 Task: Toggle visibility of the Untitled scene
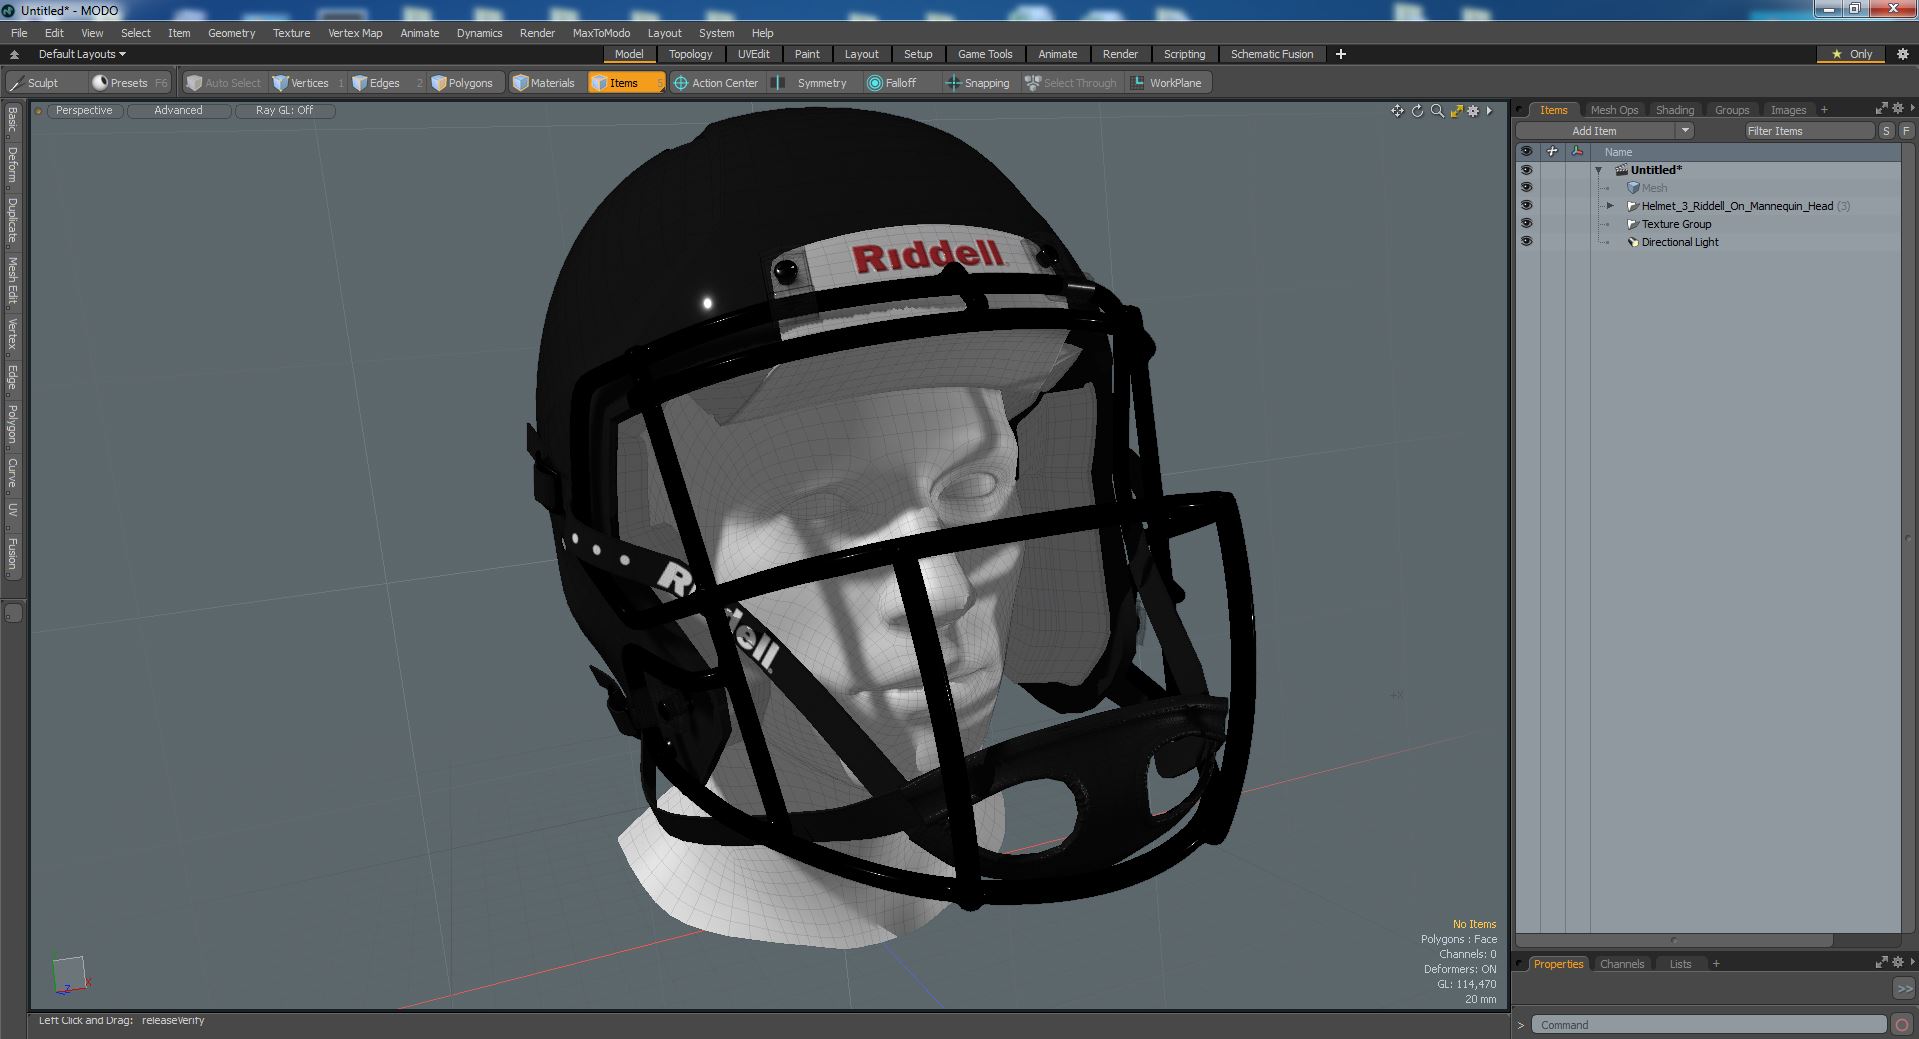(x=1526, y=170)
